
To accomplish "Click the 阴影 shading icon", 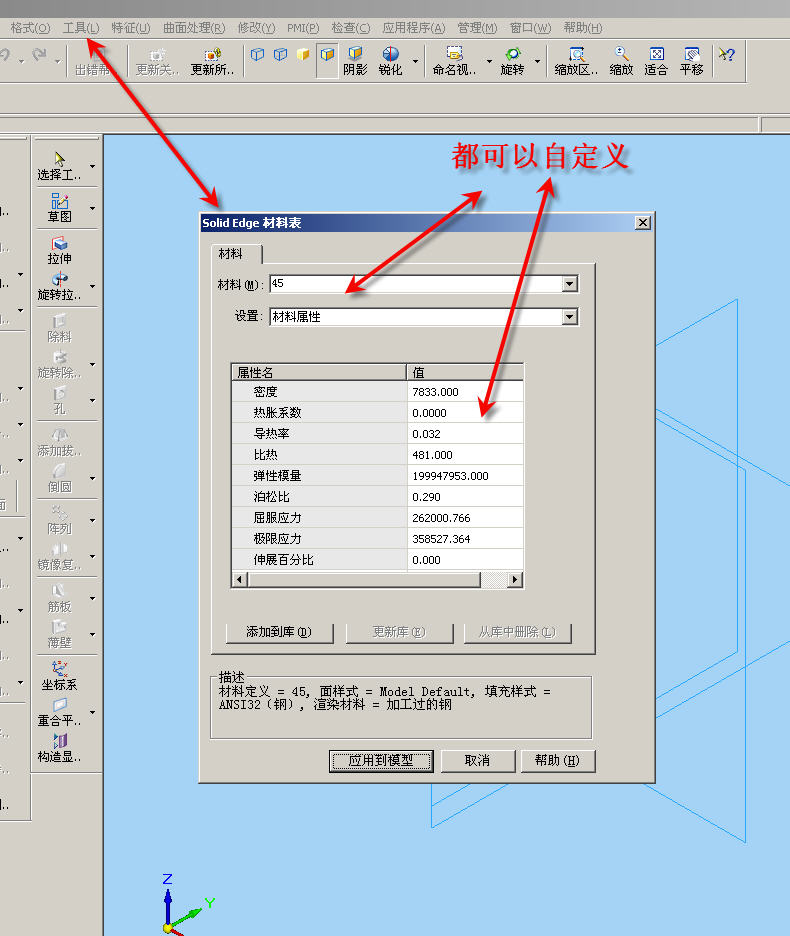I will [355, 61].
